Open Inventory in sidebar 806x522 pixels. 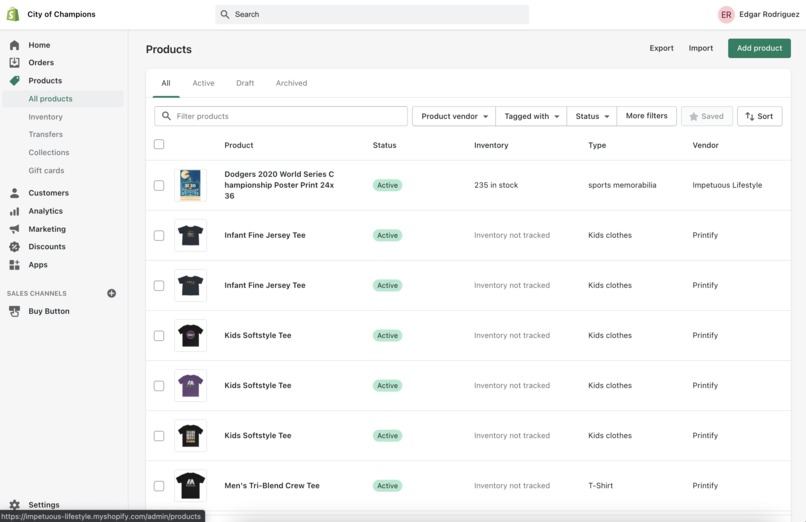(x=45, y=117)
